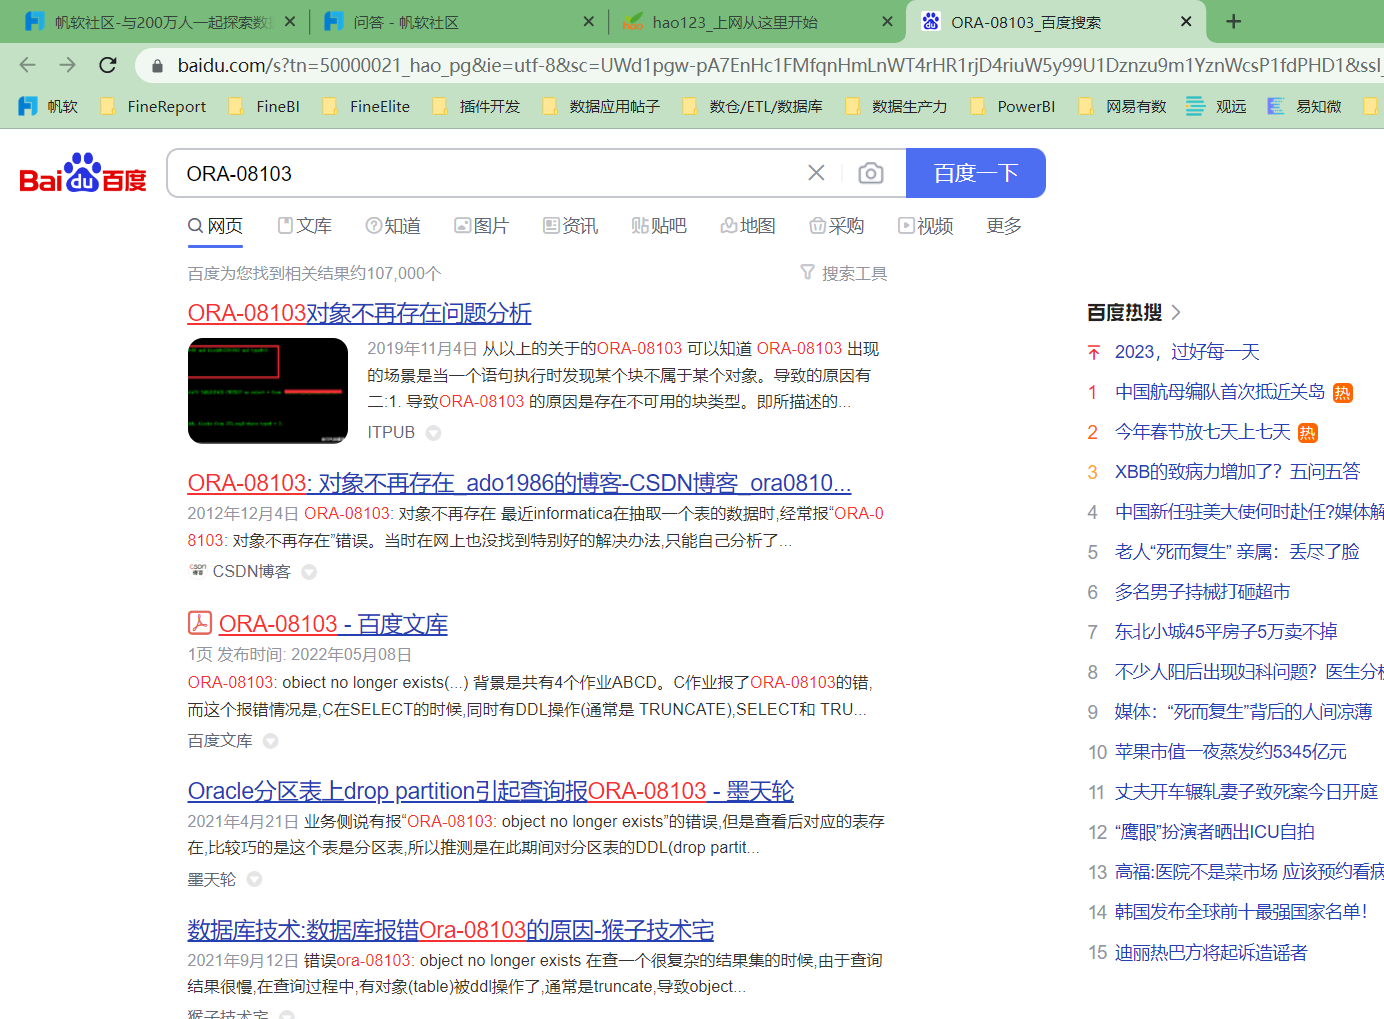Close the 问答 - 帆软社区 tab

tap(589, 21)
